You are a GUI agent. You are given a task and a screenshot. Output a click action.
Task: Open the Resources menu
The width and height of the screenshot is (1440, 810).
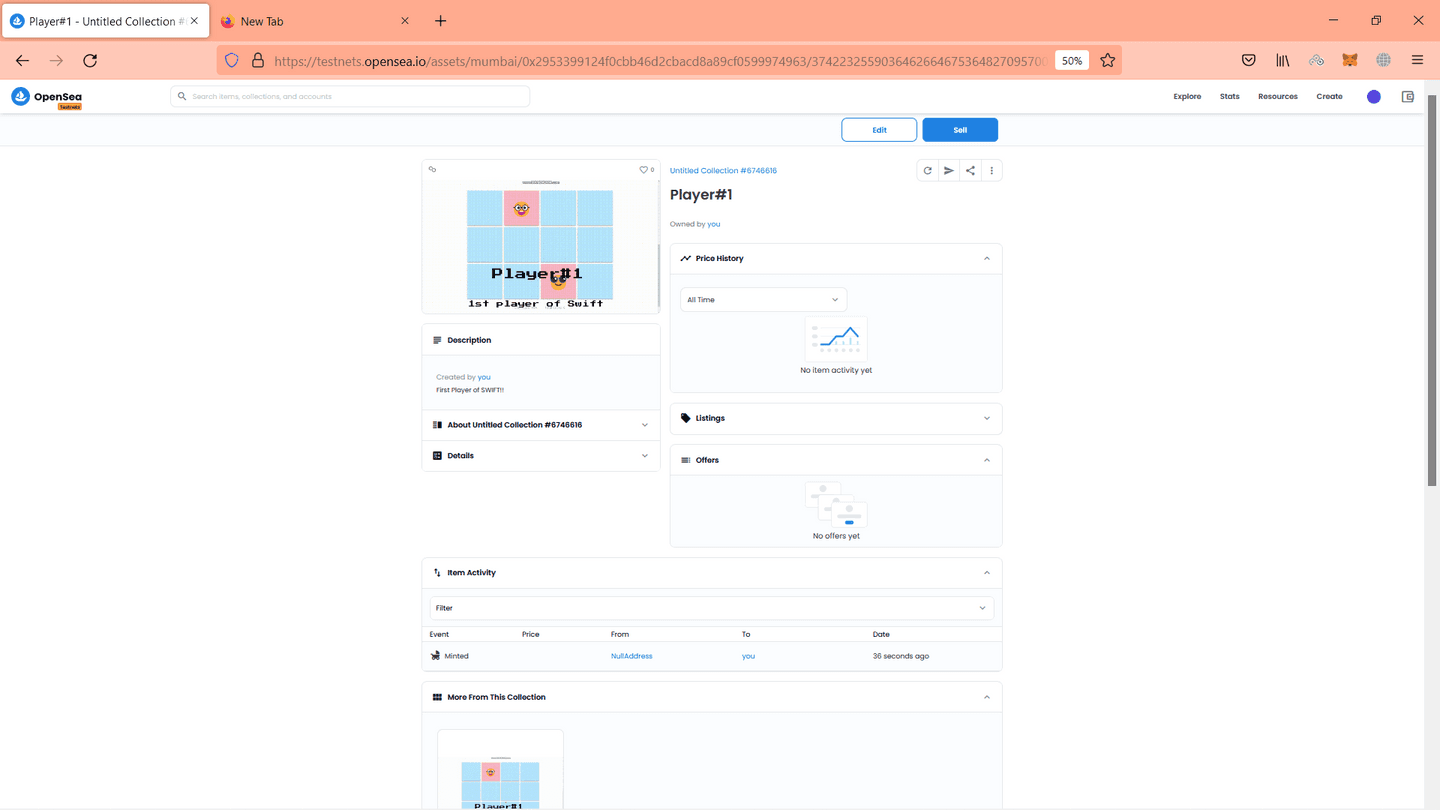[1277, 97]
